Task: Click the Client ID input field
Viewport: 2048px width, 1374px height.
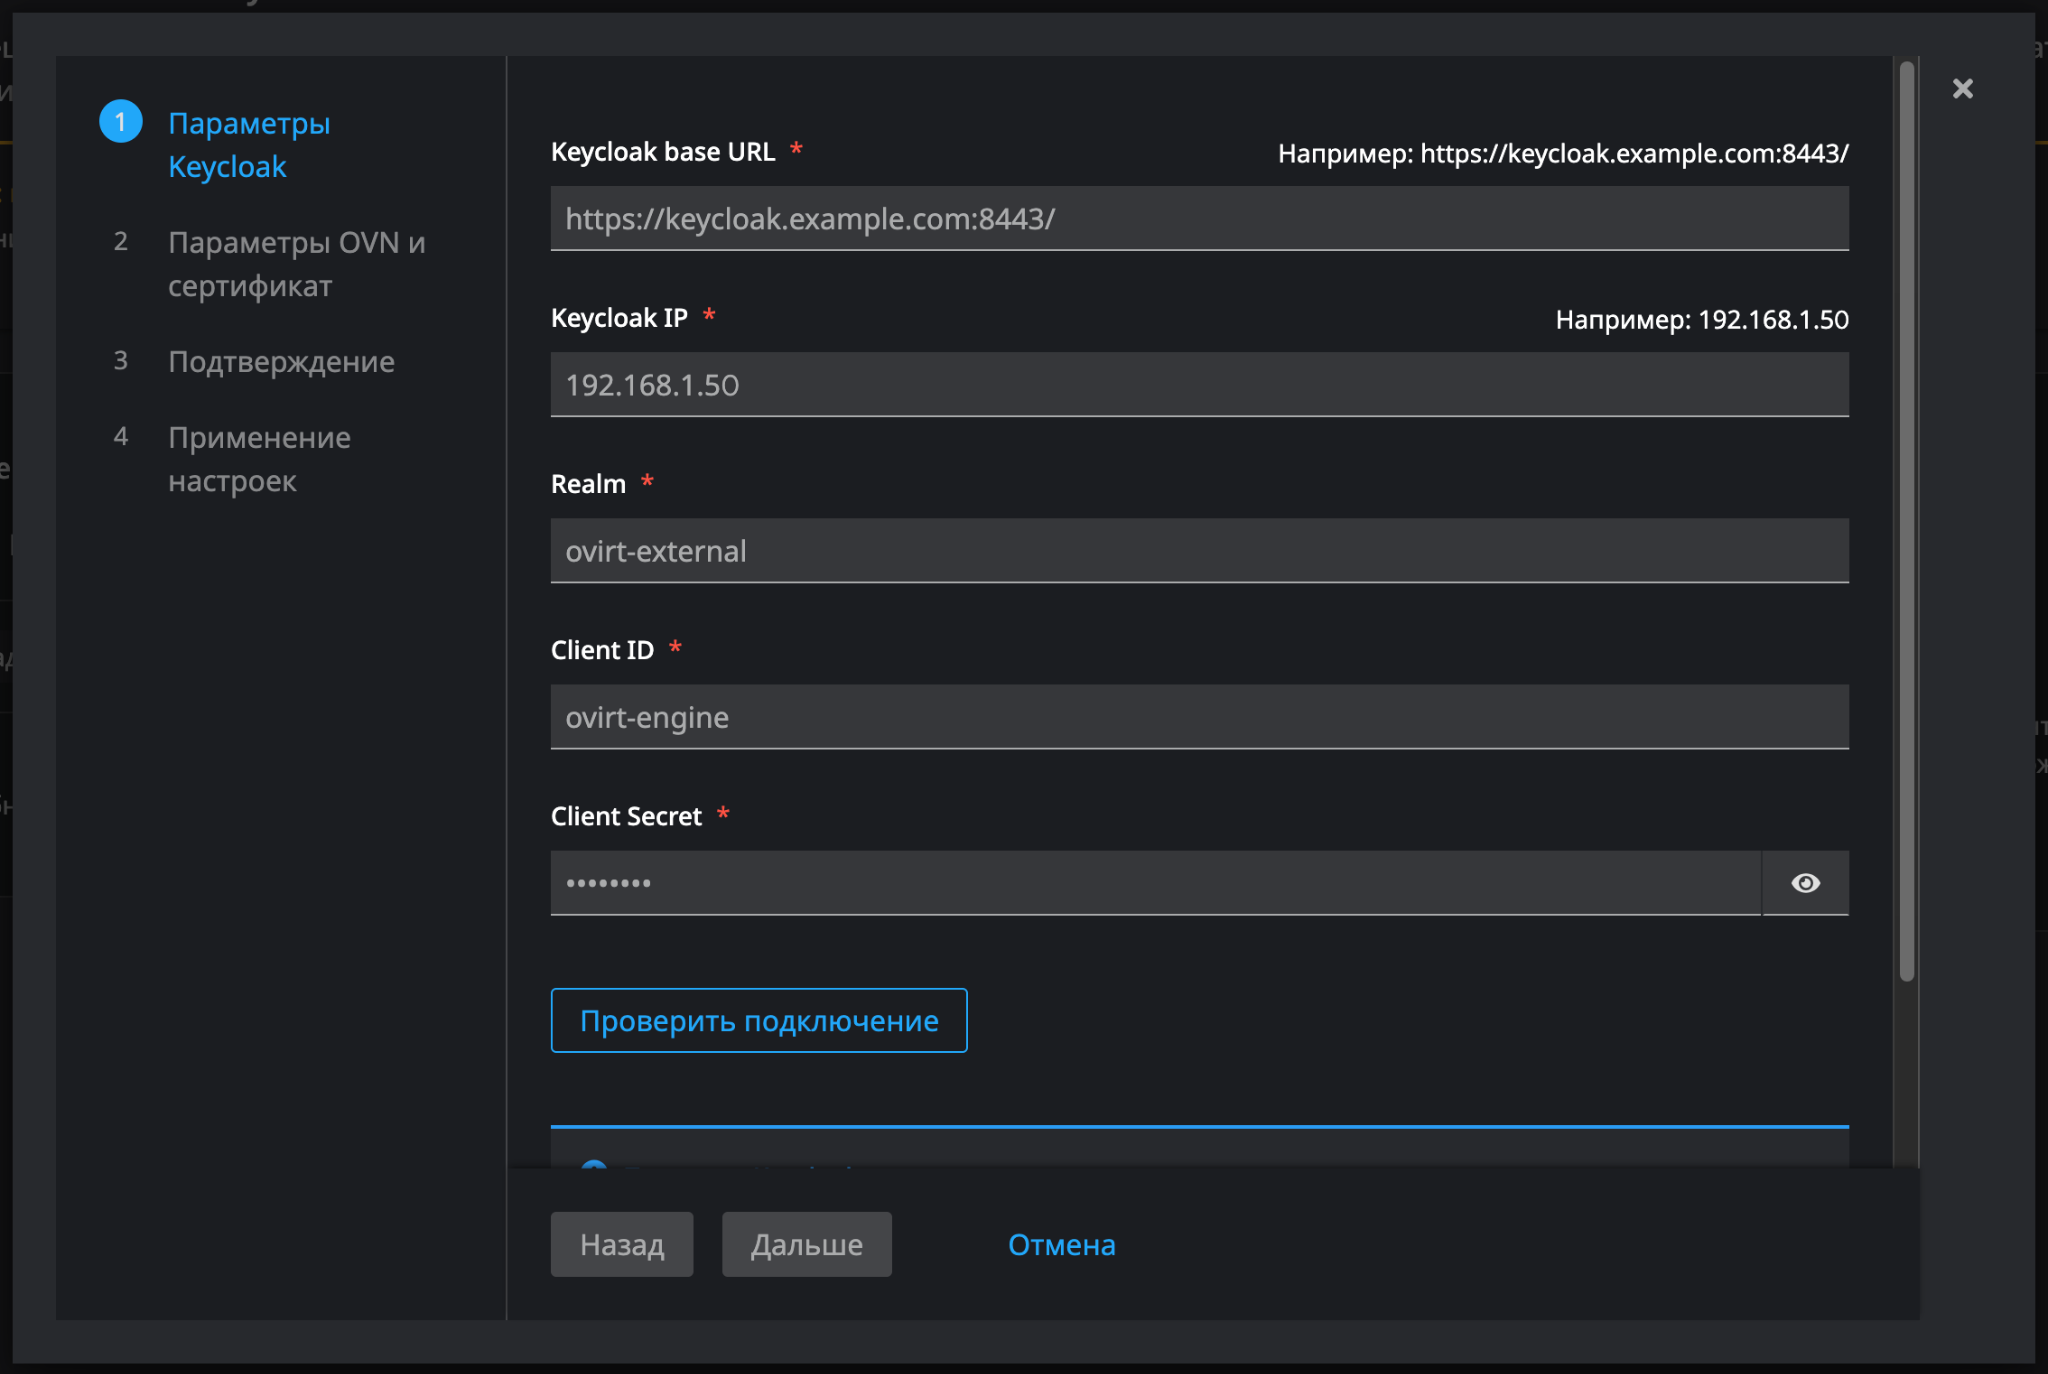Action: click(x=1198, y=717)
